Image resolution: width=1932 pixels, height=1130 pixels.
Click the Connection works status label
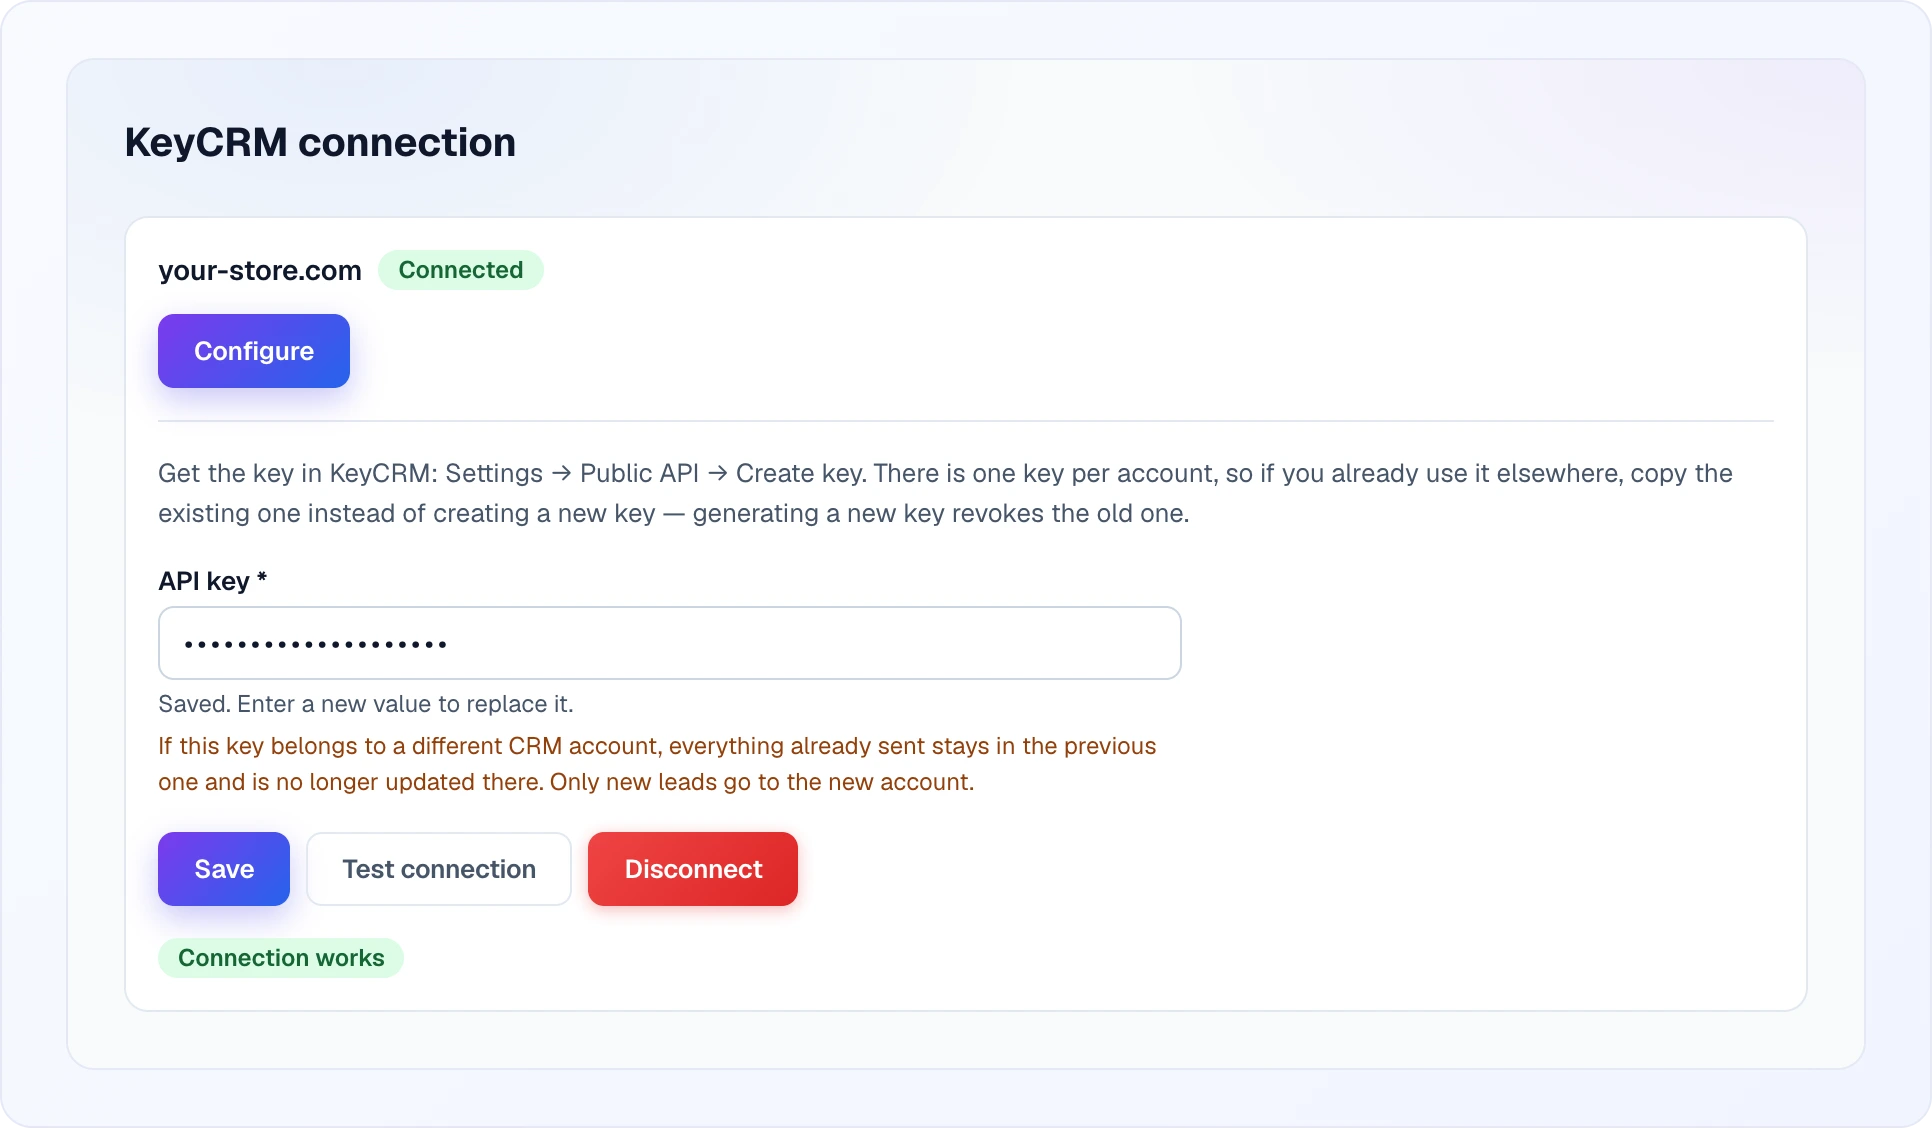(x=281, y=958)
